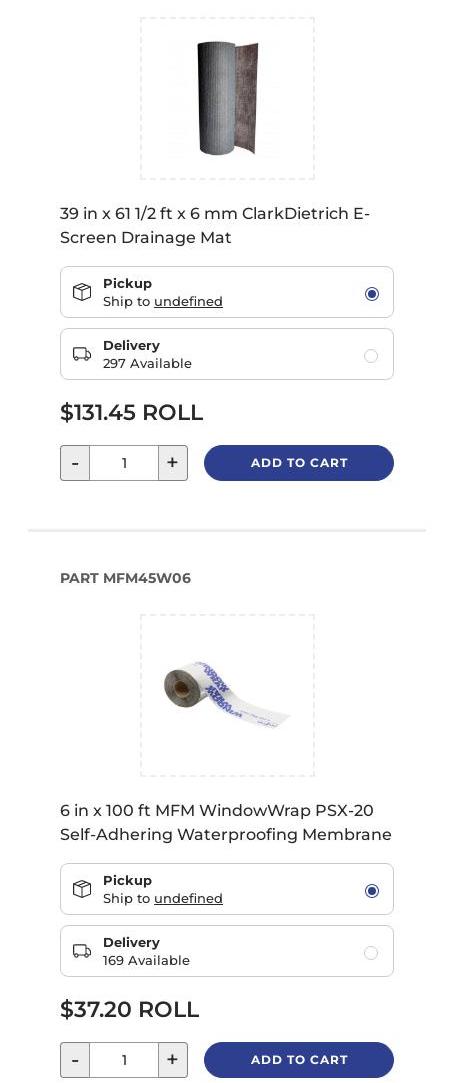The width and height of the screenshot is (450, 1083).
Task: Select Pickup radio for MFM WindowWrap membrane
Action: pyautogui.click(x=371, y=891)
